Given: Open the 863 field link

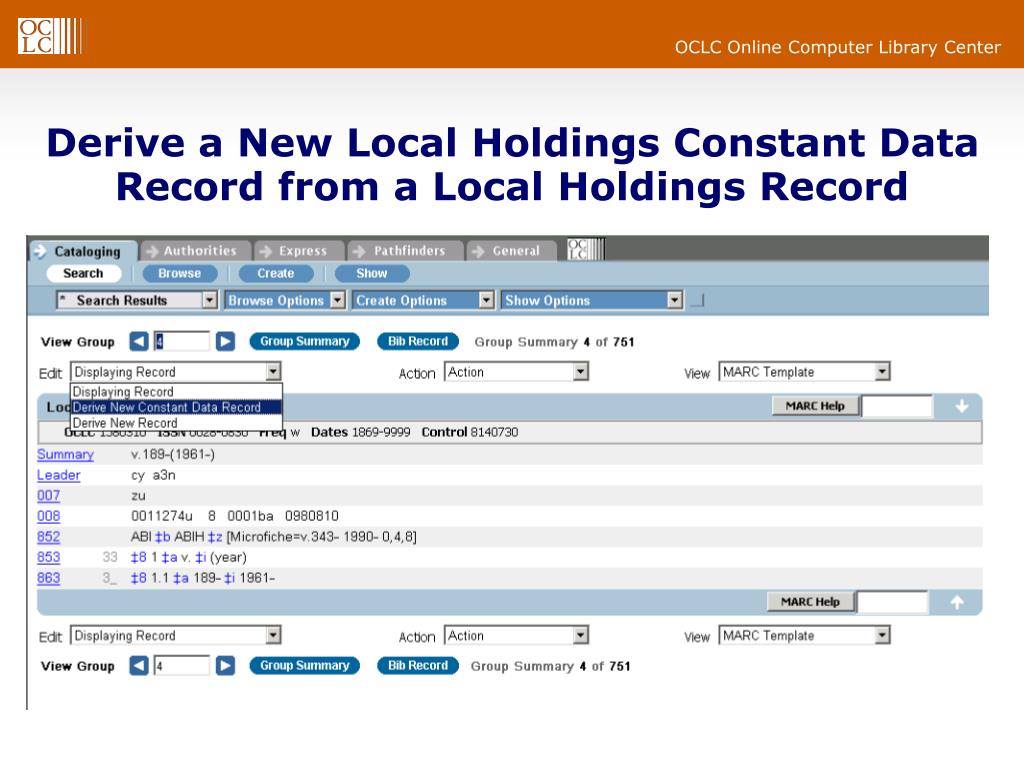Looking at the screenshot, I should pyautogui.click(x=48, y=578).
